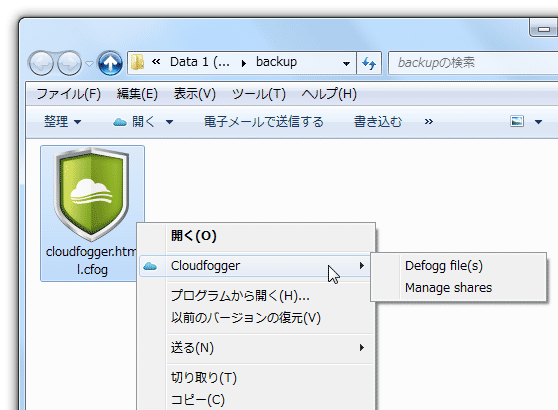
Task: Open the 表示(V) menu
Action: [x=195, y=94]
